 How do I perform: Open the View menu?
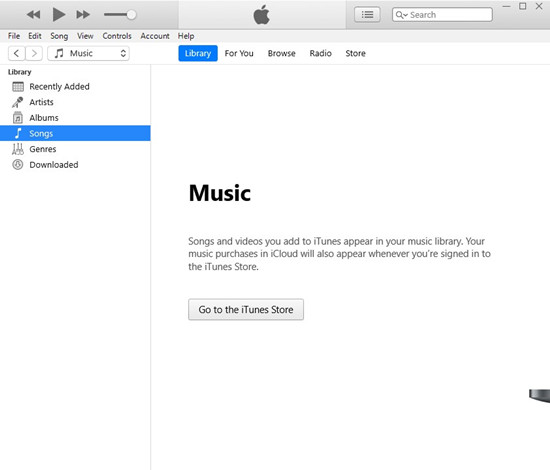point(85,36)
